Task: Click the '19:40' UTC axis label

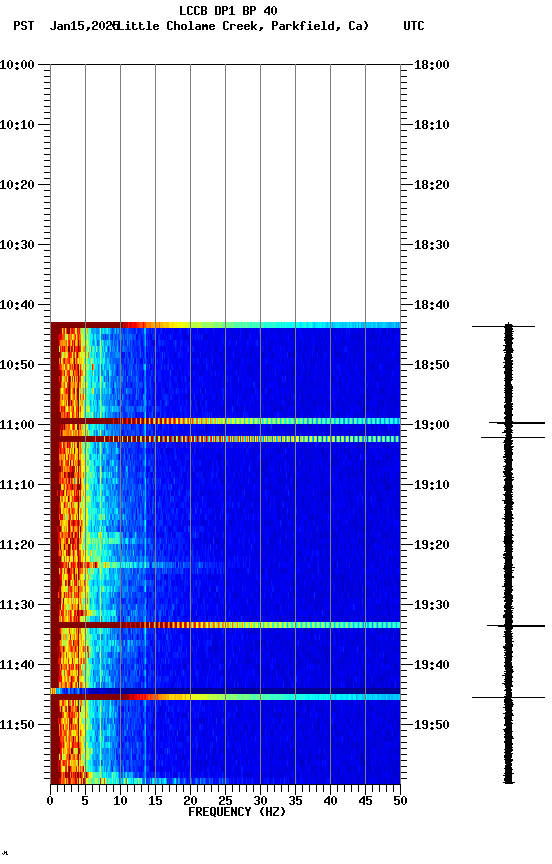Action: 432,665
